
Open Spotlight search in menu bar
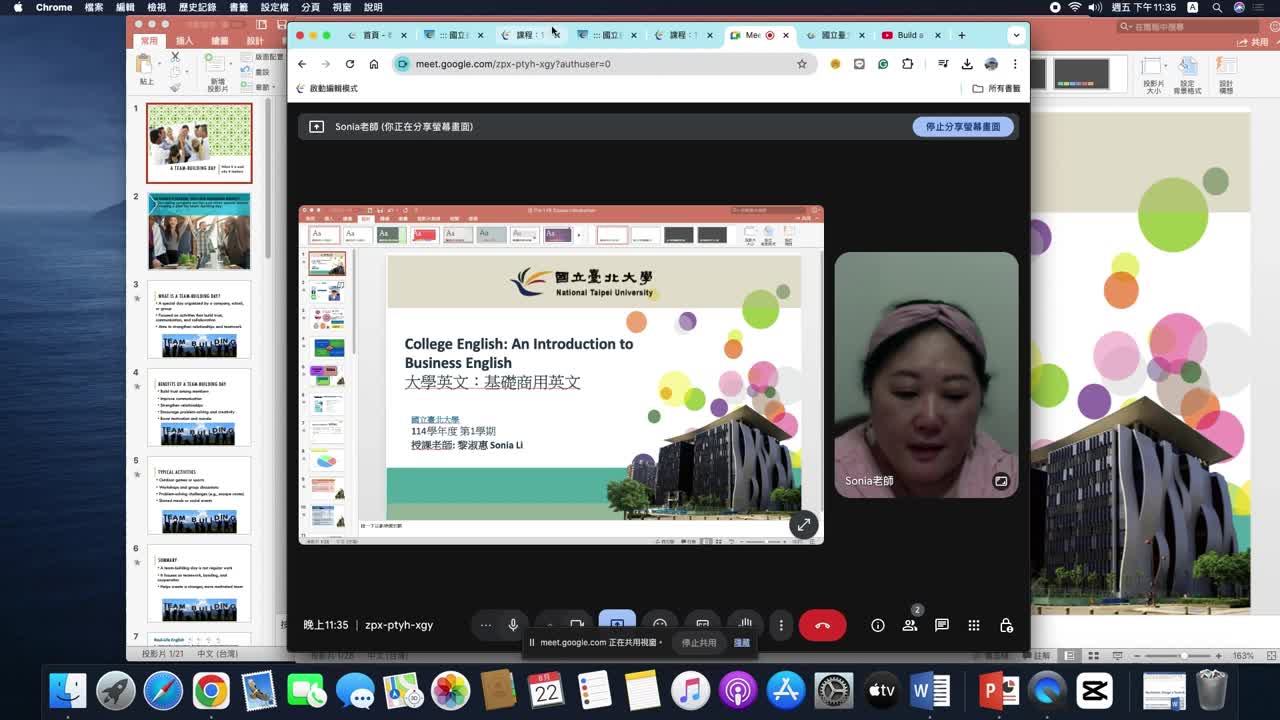pos(1216,7)
